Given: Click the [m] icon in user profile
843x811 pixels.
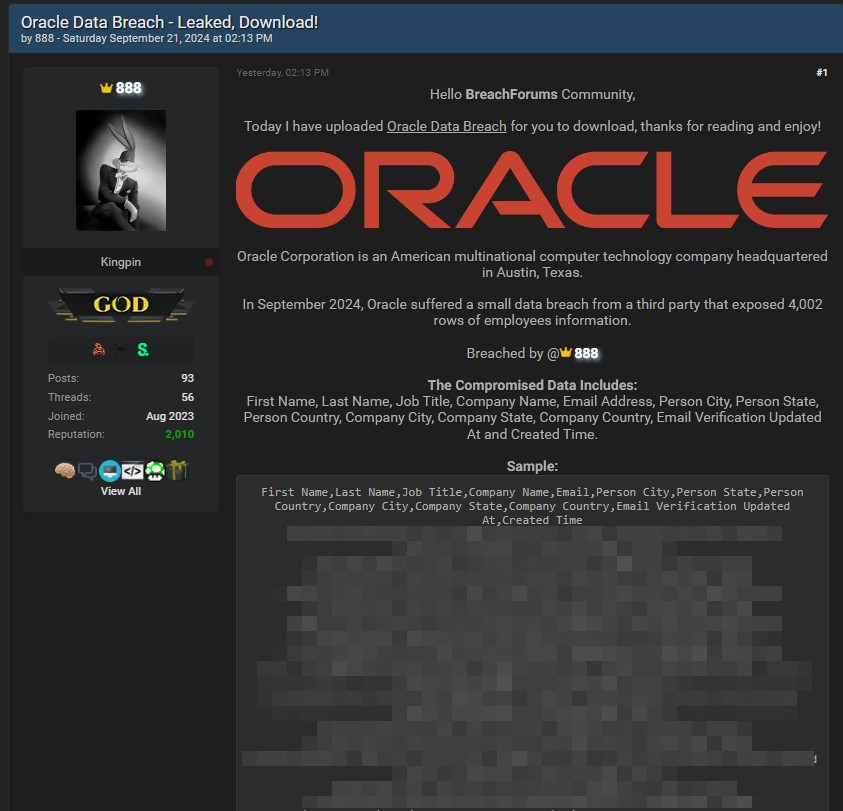Looking at the screenshot, I should tap(121, 349).
